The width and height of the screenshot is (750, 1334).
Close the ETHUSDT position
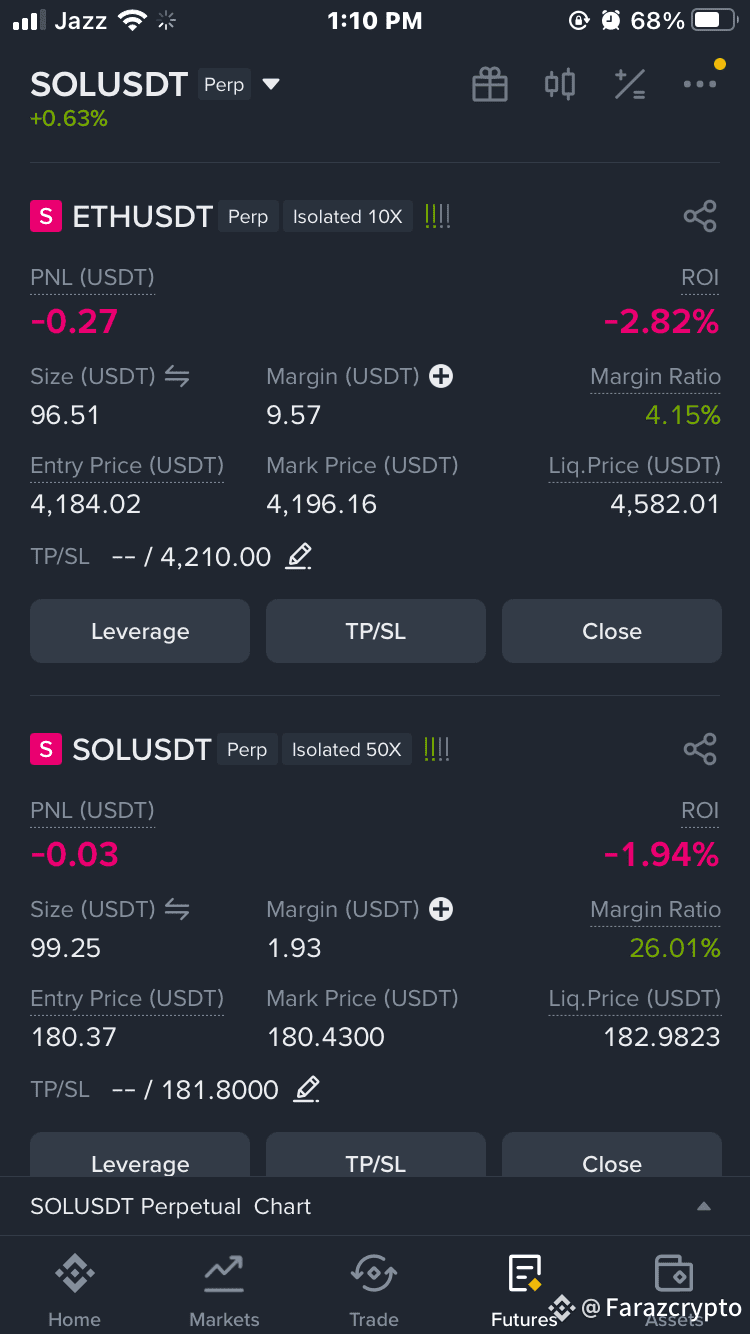(612, 631)
